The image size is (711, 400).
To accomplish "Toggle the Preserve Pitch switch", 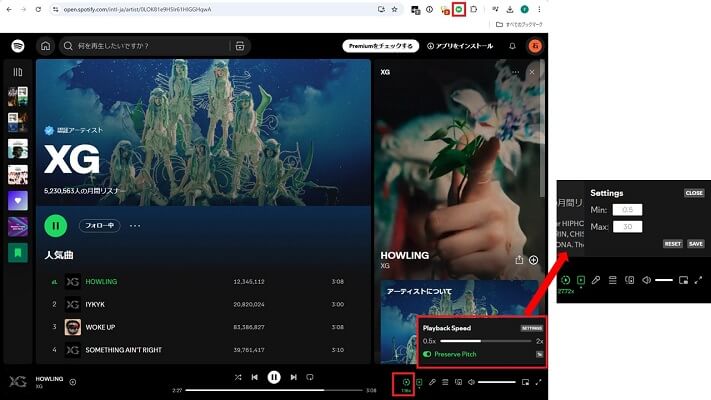I will pyautogui.click(x=427, y=354).
